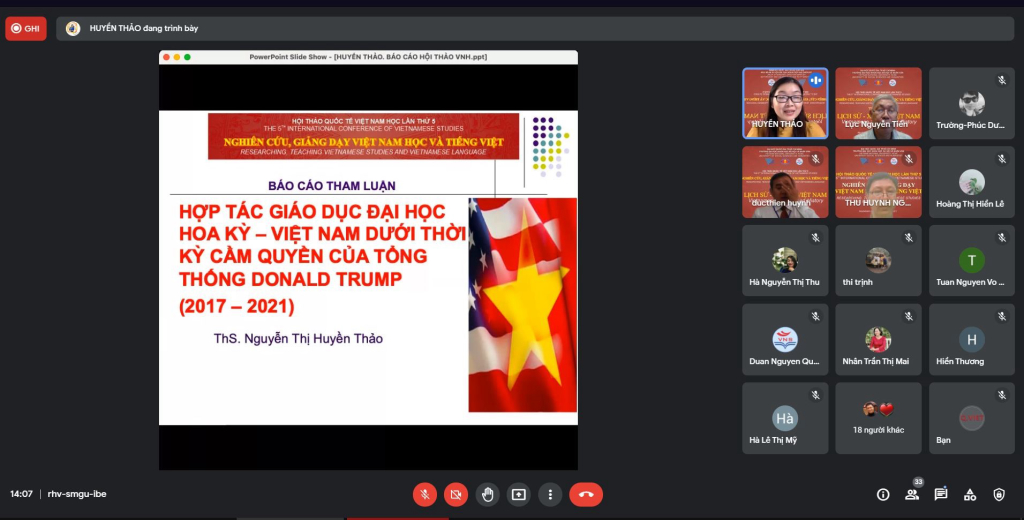Select Hoàng Thị Hiền Lê participant tile

pyautogui.click(x=972, y=182)
